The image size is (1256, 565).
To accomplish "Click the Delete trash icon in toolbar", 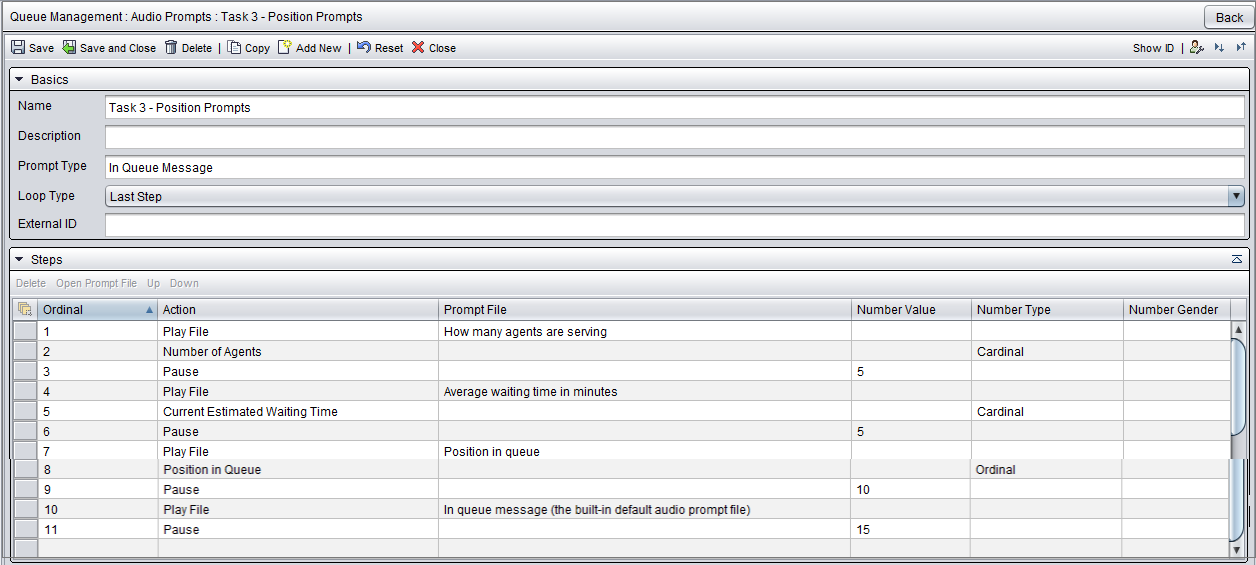I will [171, 47].
